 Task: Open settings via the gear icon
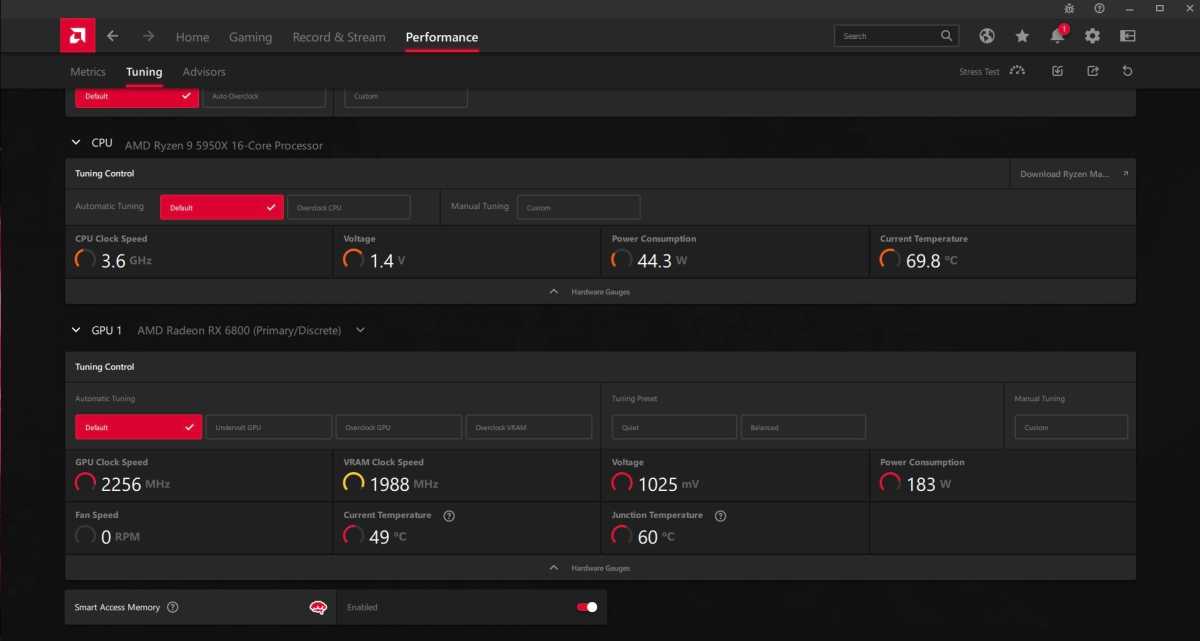point(1092,36)
